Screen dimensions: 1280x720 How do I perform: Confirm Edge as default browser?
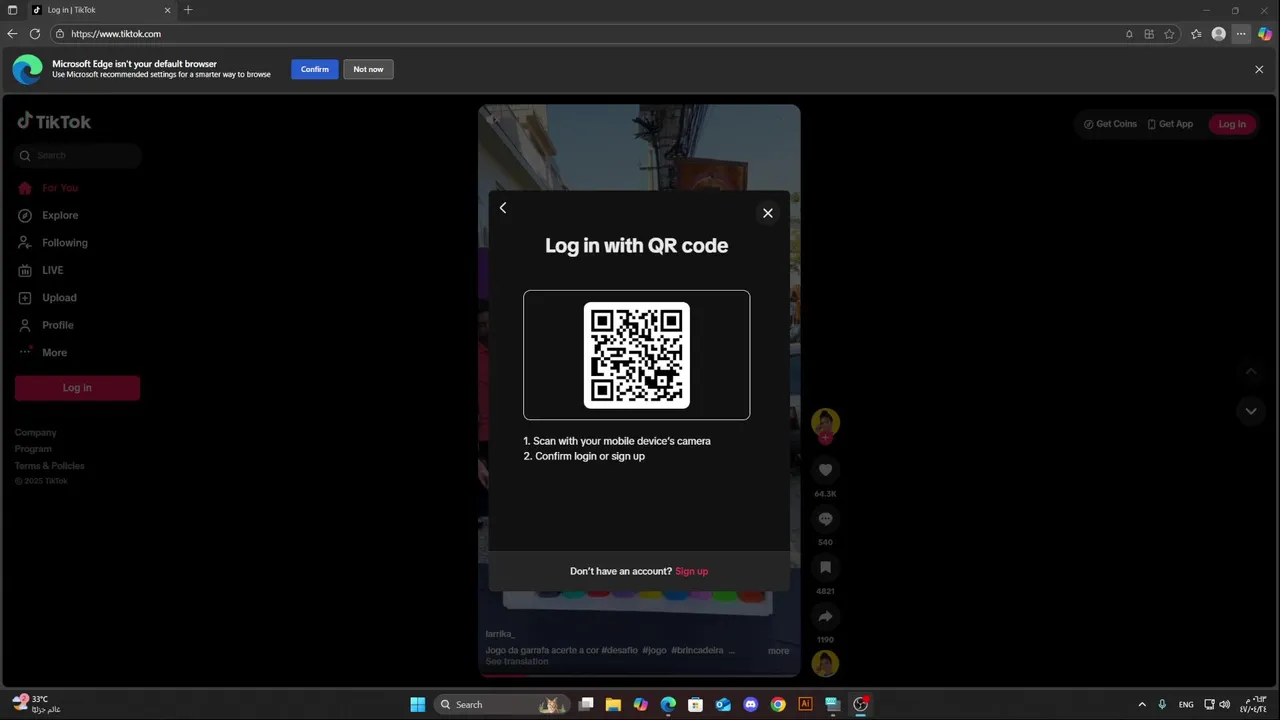point(314,69)
